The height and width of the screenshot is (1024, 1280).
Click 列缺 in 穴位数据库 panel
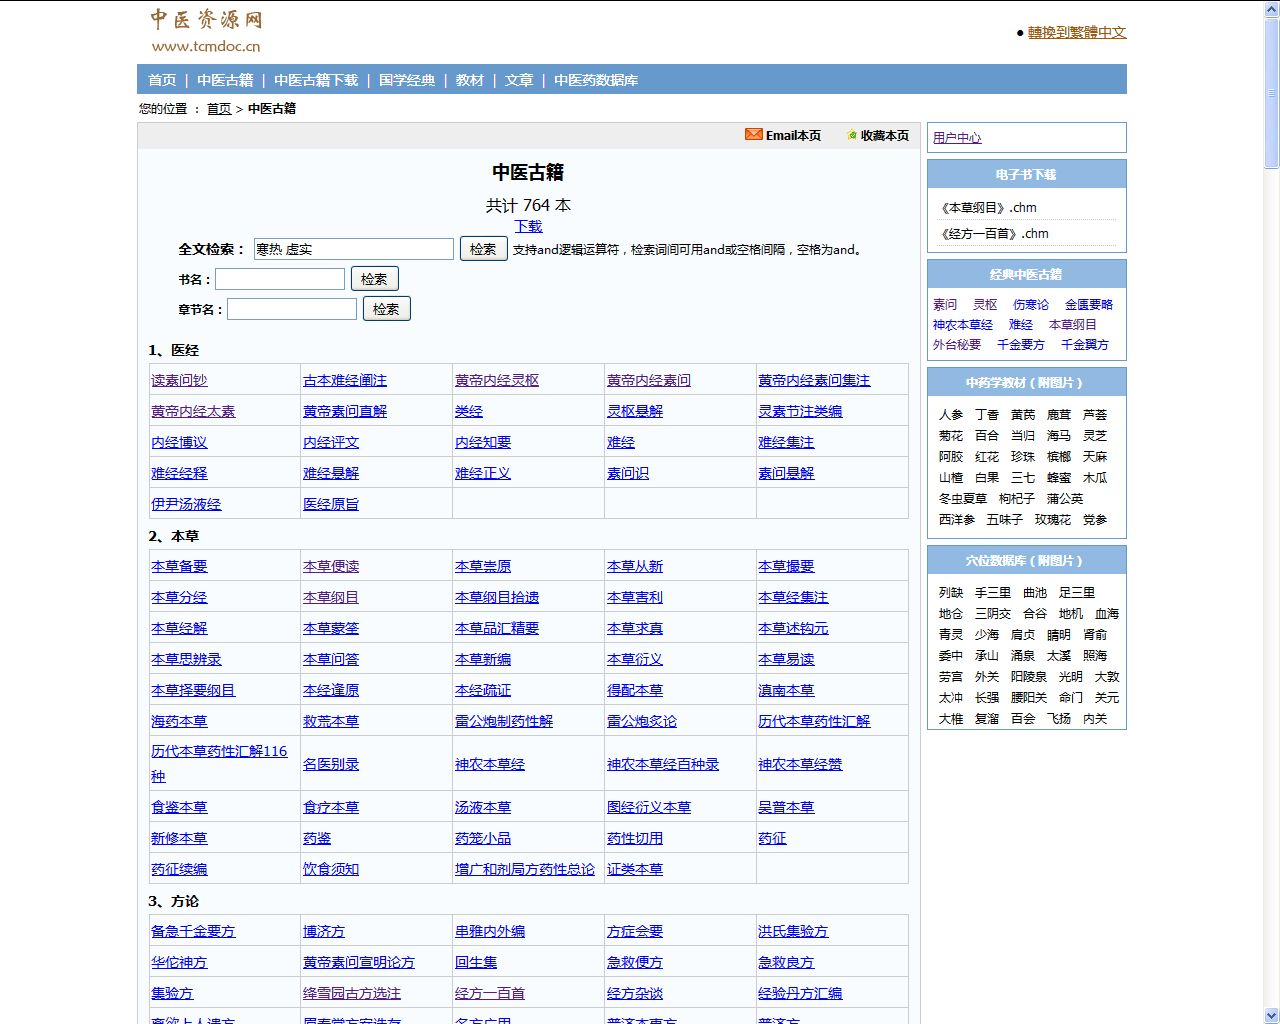pyautogui.click(x=951, y=593)
